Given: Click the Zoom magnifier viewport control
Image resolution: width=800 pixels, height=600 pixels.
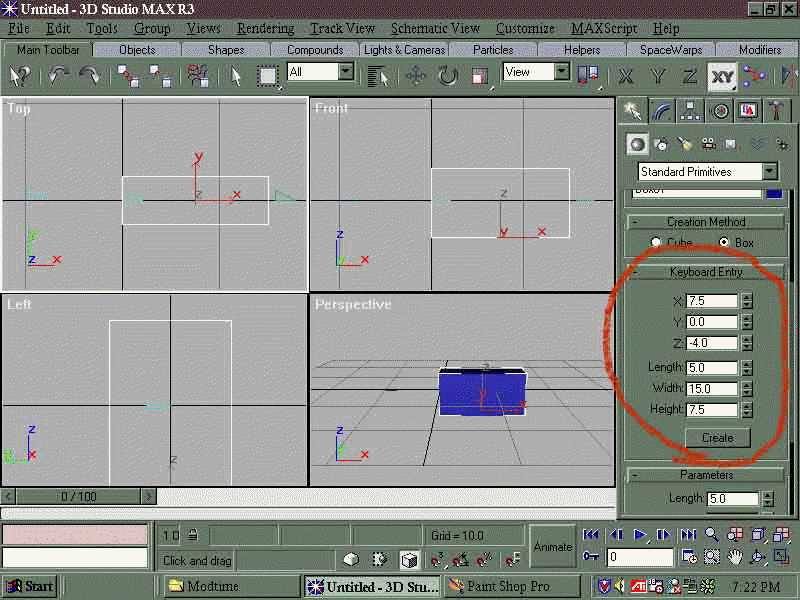Looking at the screenshot, I should 712,535.
